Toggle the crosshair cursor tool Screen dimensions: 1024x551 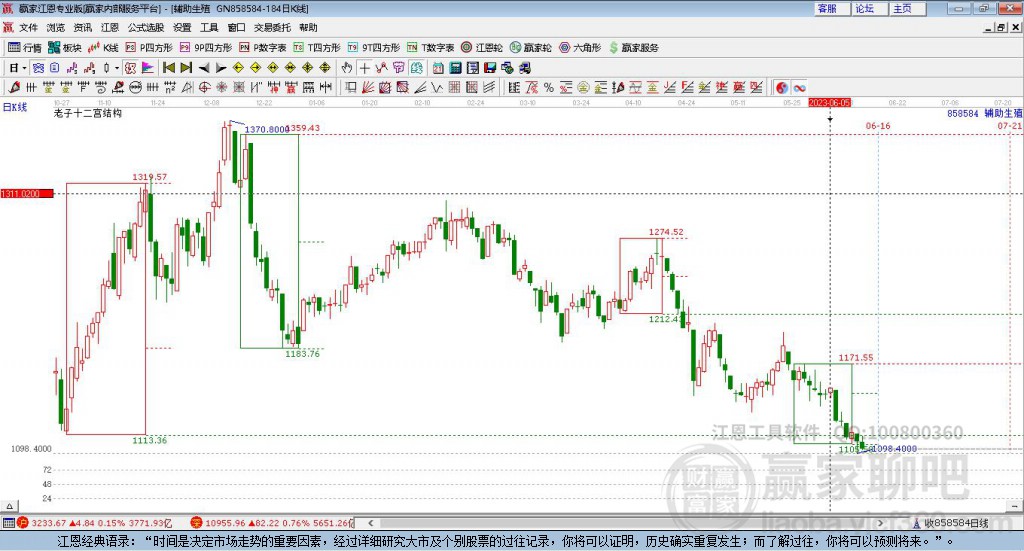tap(364, 68)
